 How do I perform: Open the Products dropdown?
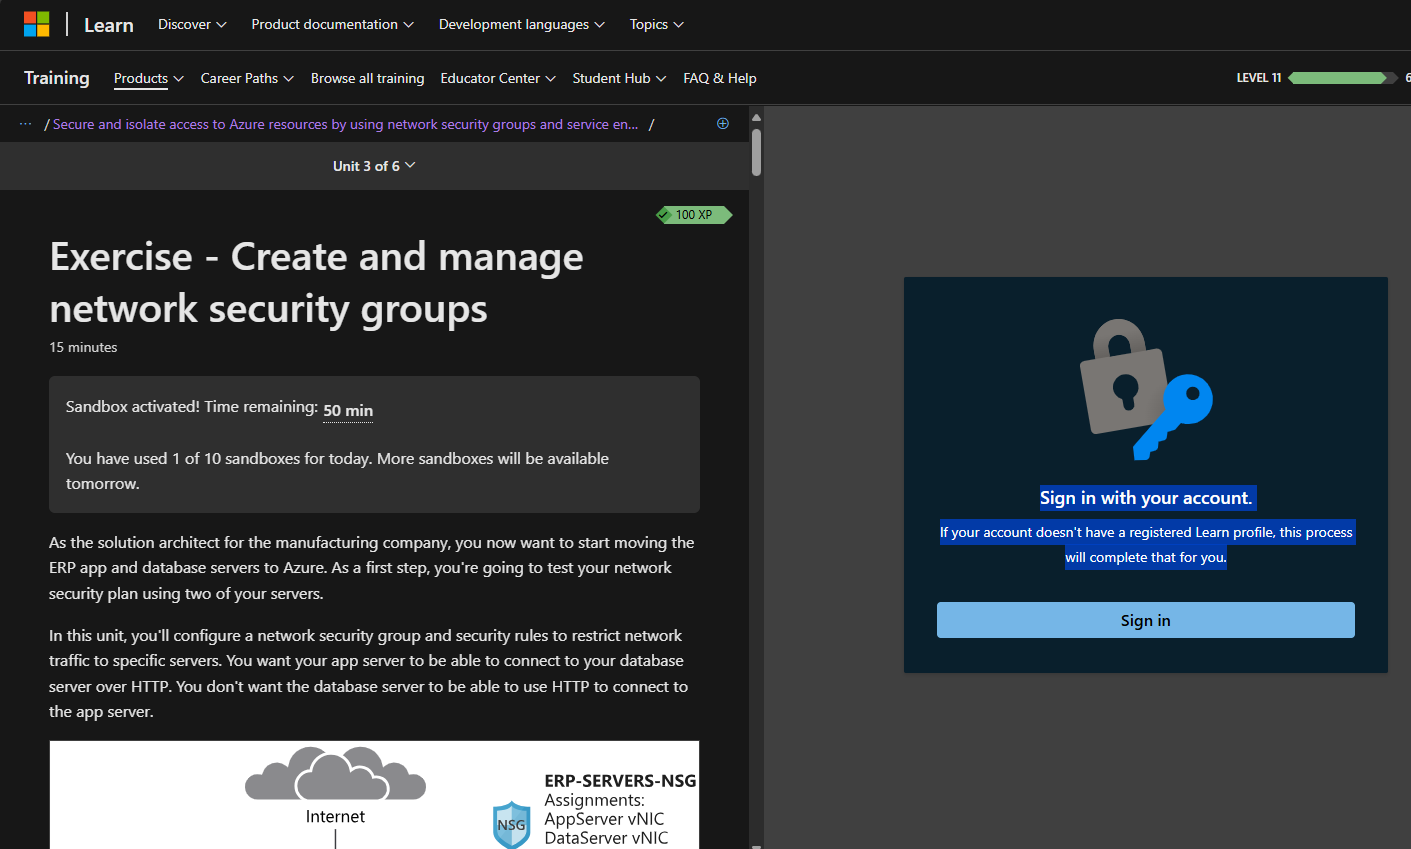pos(148,78)
